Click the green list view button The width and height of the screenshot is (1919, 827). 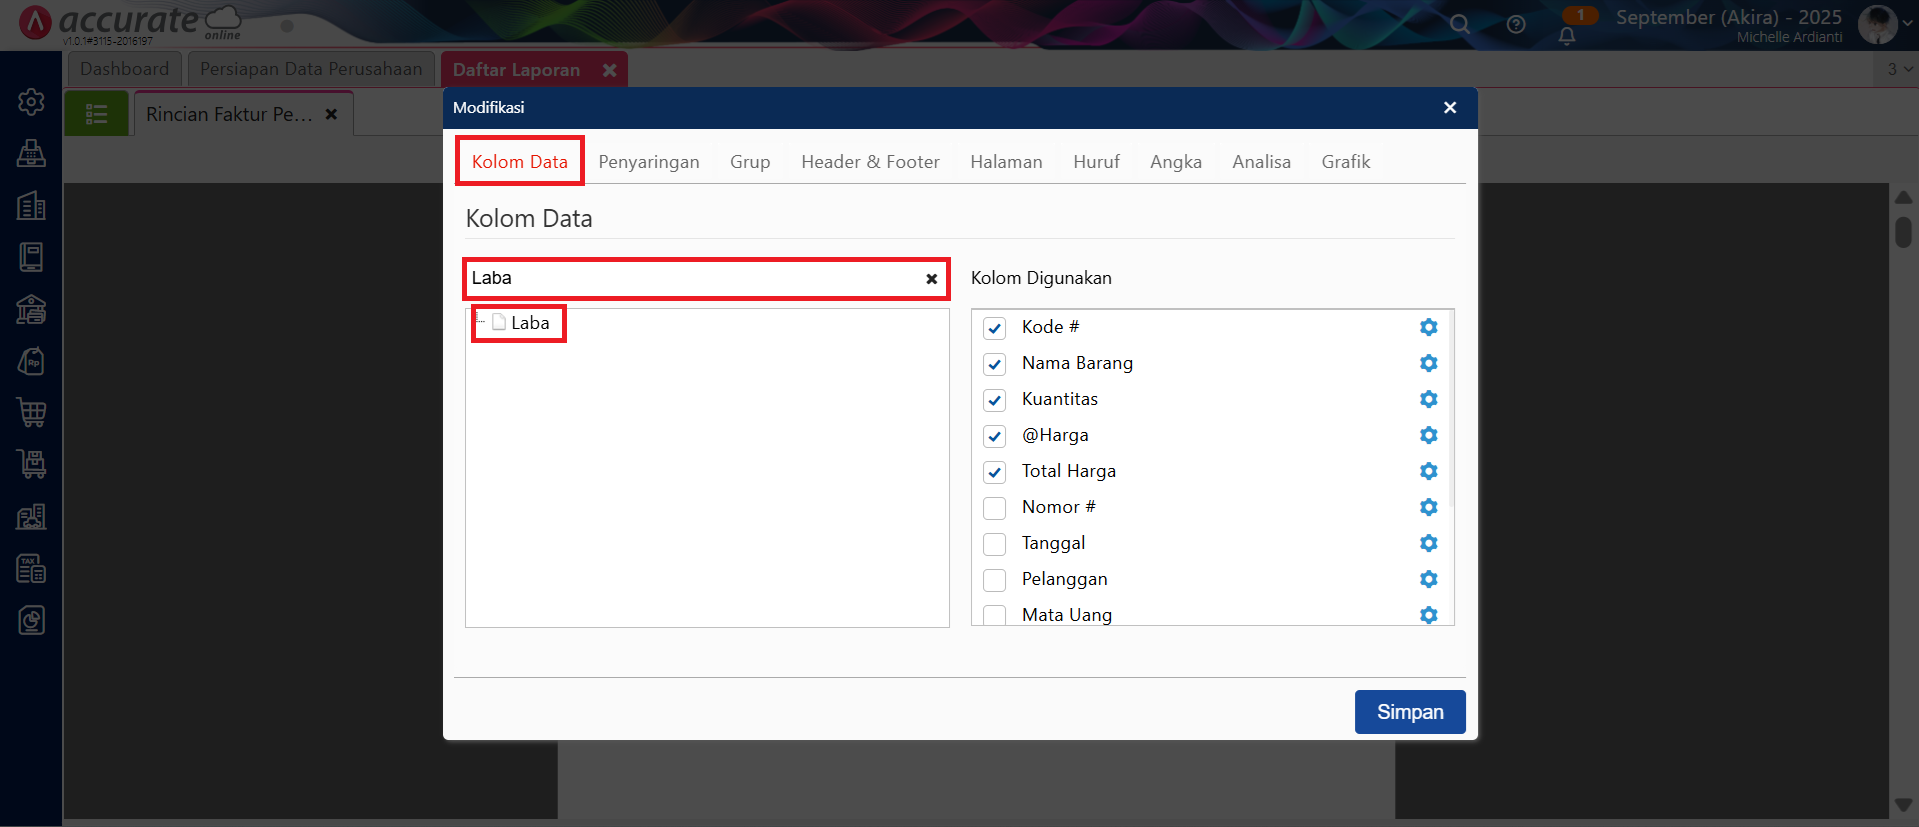point(97,114)
